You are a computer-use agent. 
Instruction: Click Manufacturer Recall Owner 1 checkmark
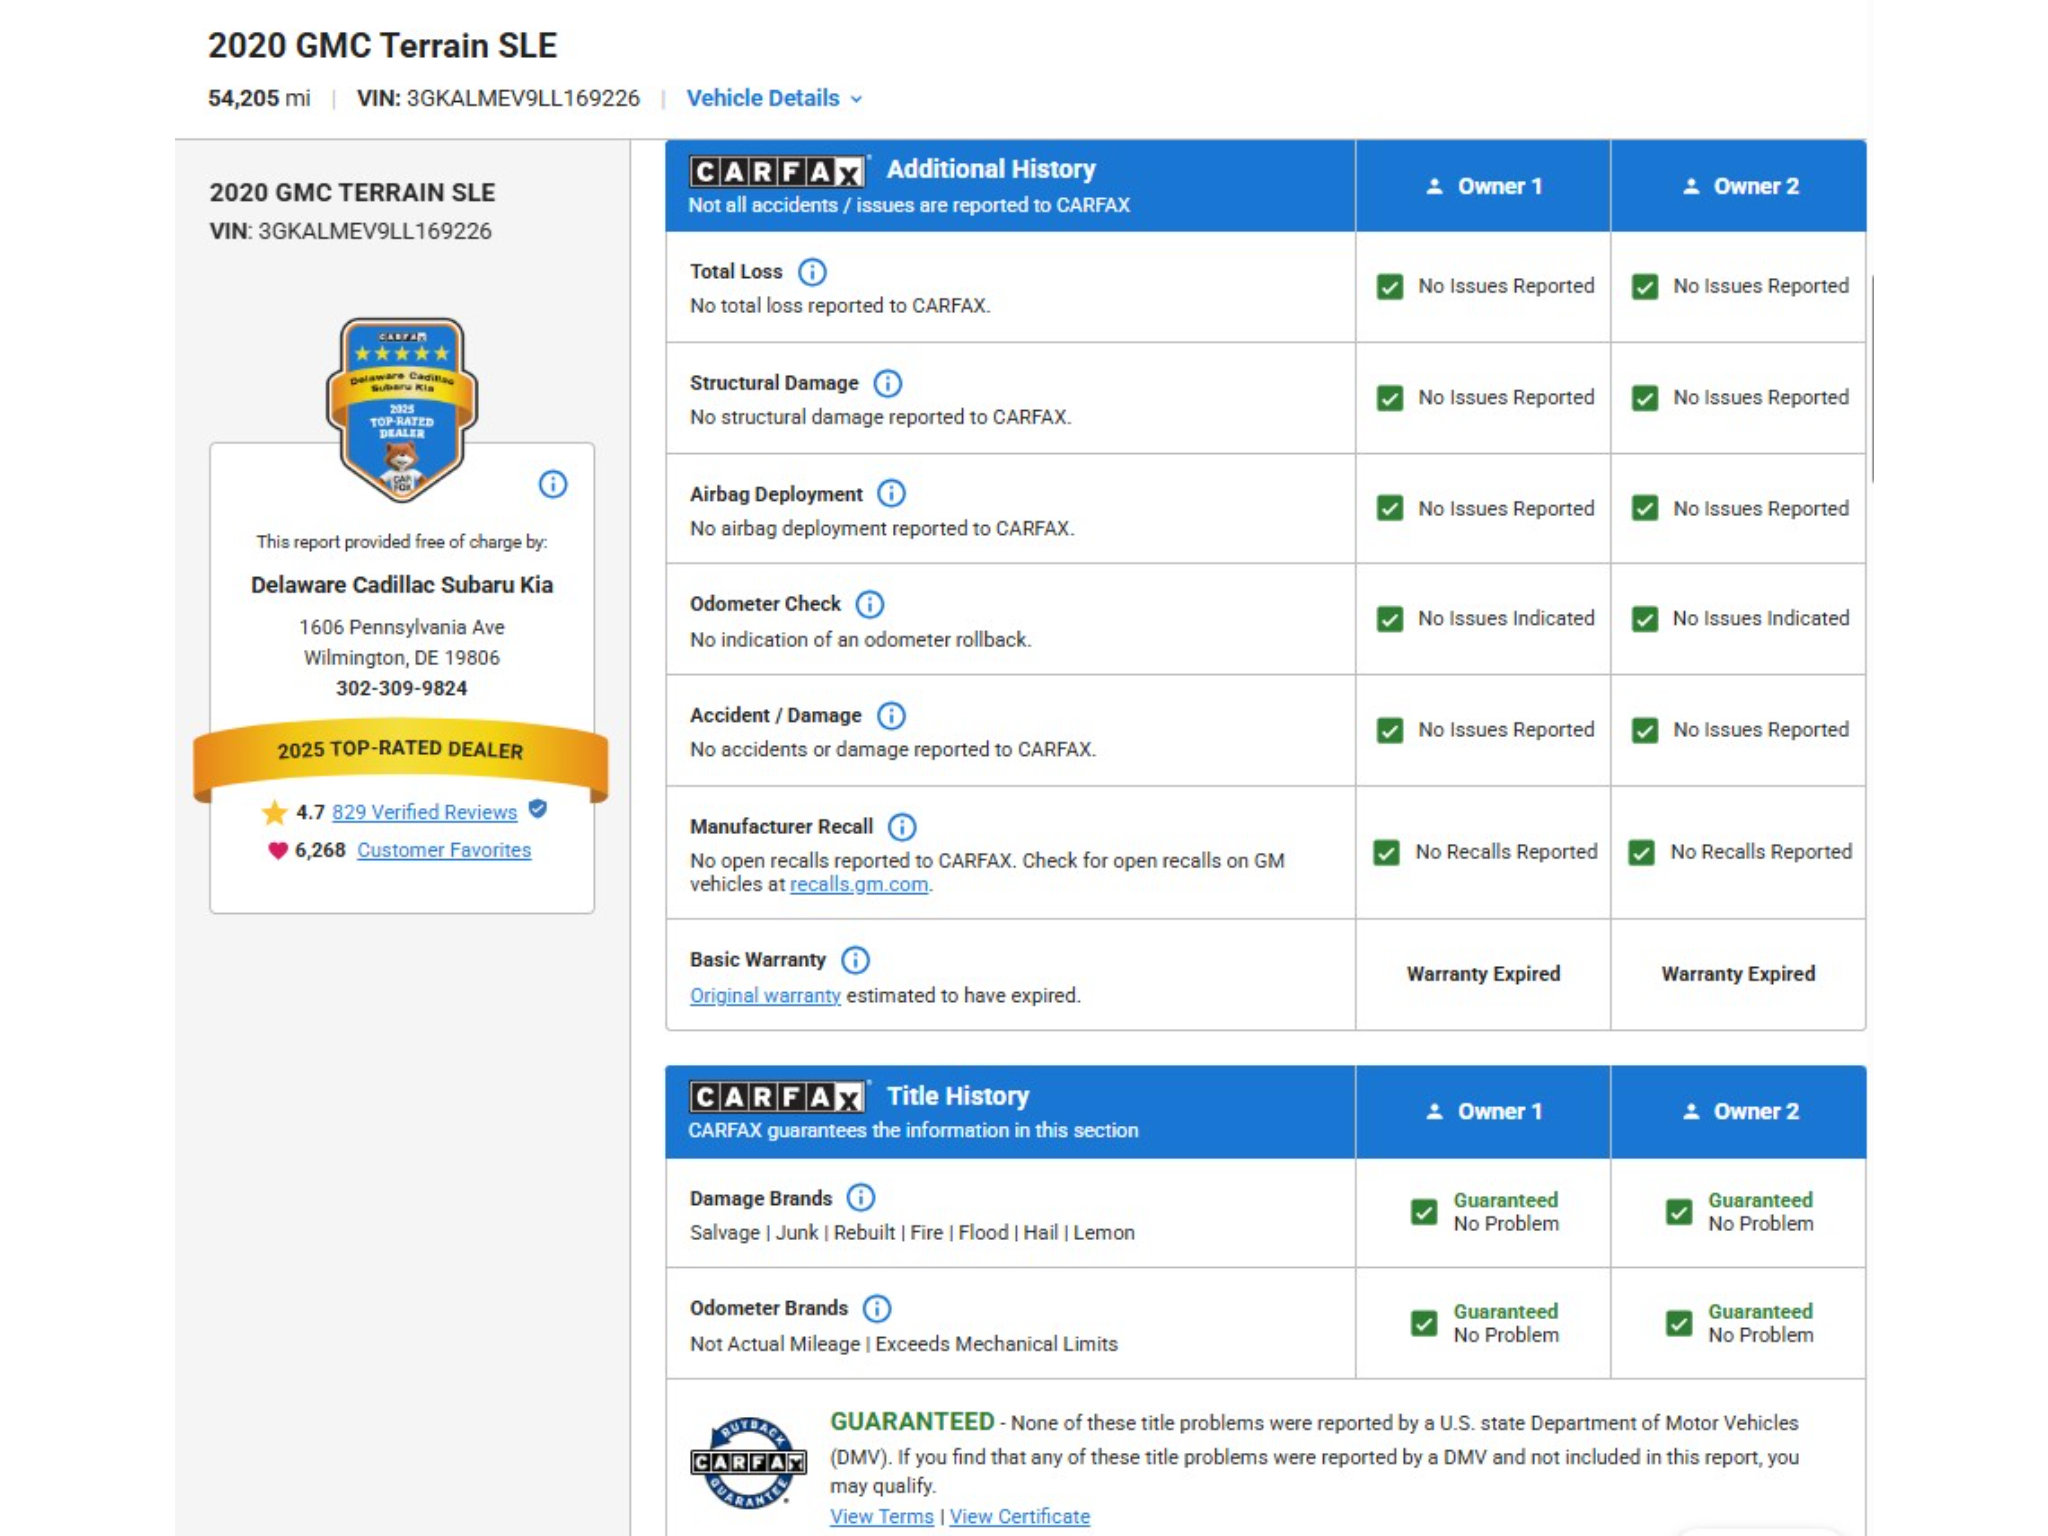tap(1386, 852)
